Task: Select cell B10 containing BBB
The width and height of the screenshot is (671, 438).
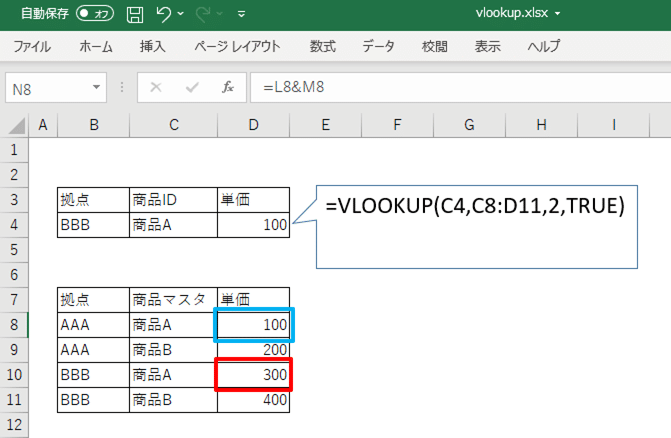Action: coord(93,375)
